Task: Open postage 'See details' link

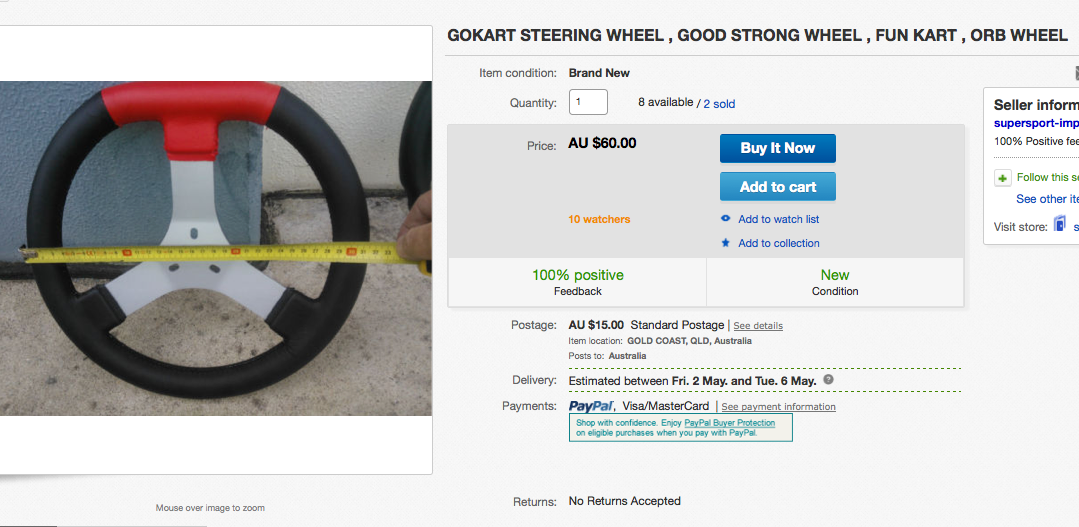Action: pos(758,326)
